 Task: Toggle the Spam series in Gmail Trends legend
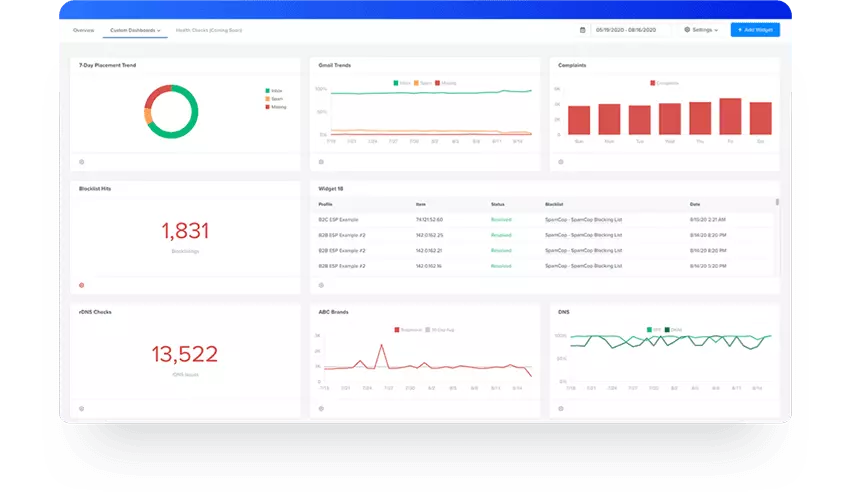pos(423,83)
